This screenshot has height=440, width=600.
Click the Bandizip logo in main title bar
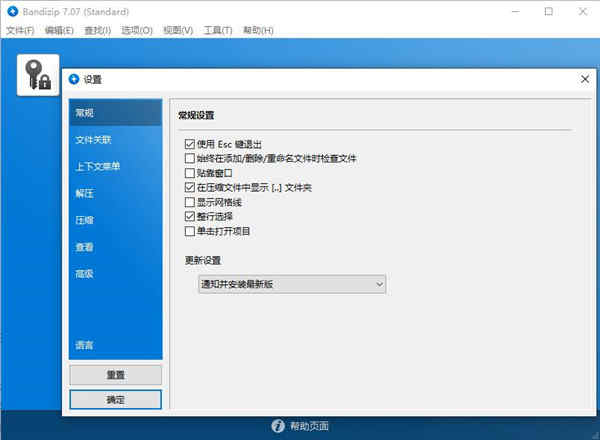[x=13, y=12]
